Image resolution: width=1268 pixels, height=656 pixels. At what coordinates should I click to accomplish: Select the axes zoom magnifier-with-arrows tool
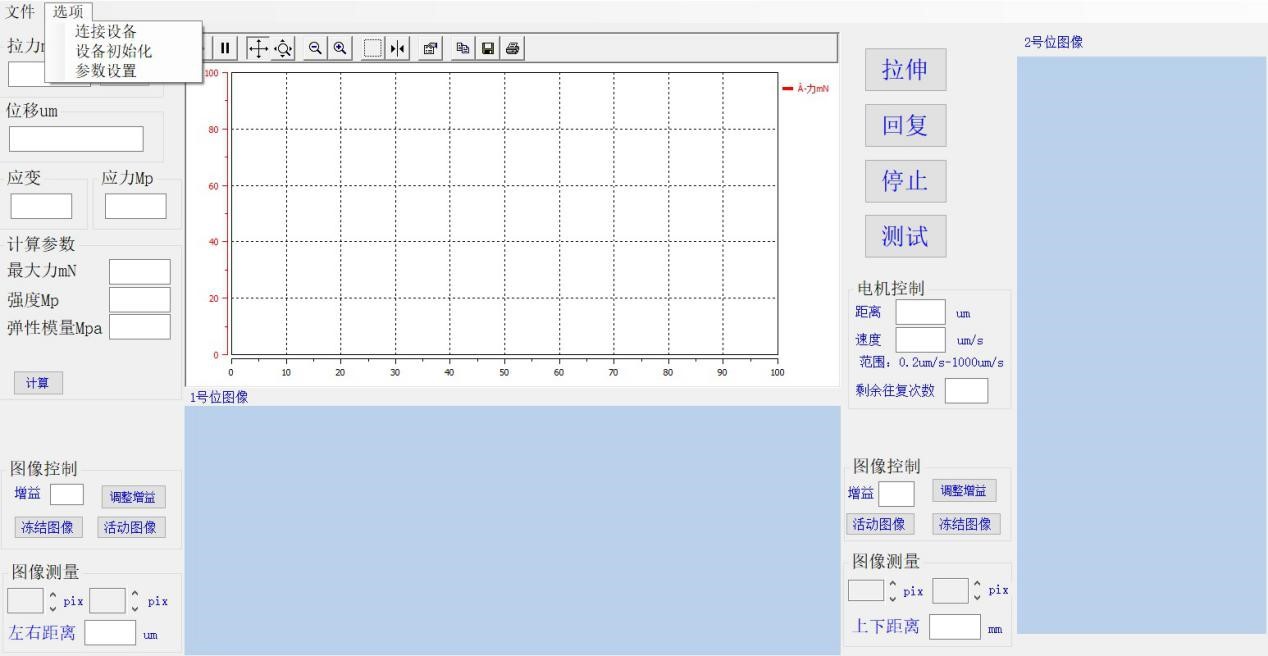[x=283, y=47]
